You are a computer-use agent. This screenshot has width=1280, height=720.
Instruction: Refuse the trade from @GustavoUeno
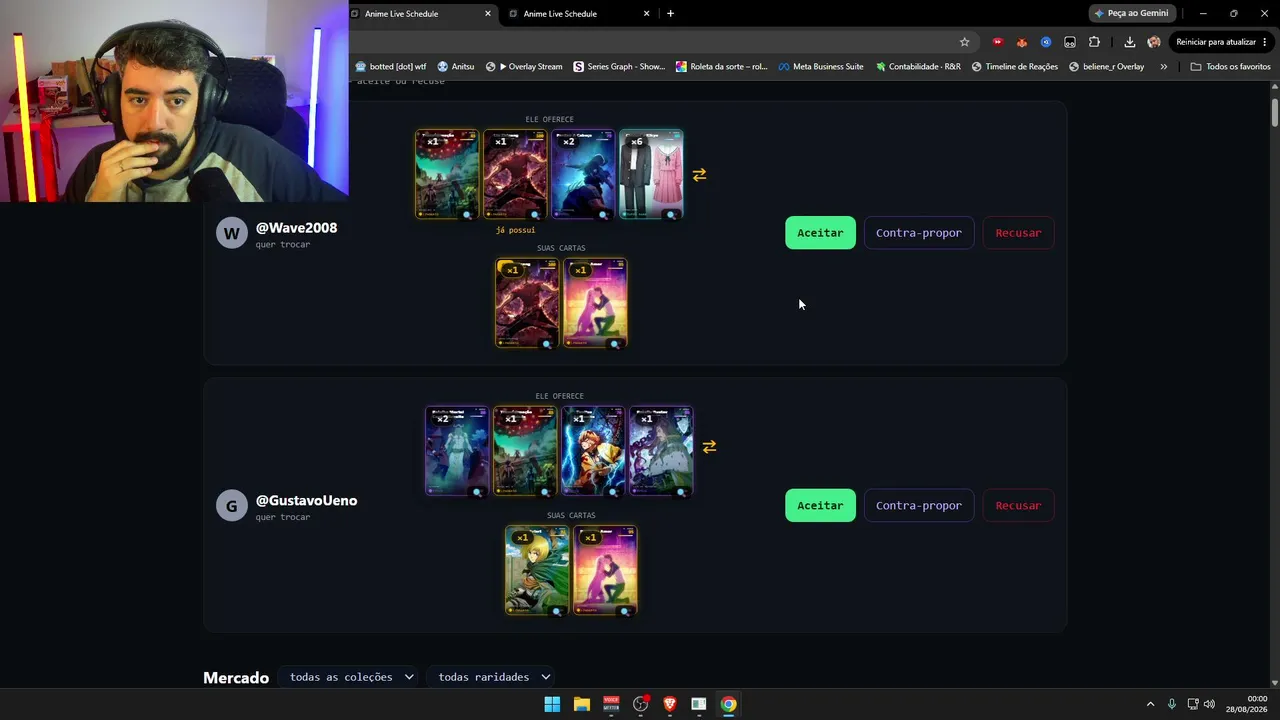(1018, 505)
